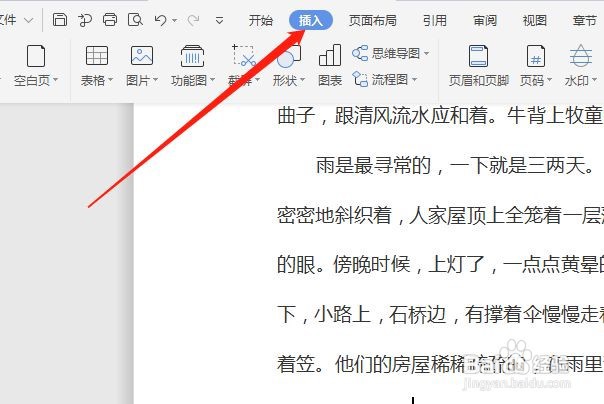Open the 审阅 tab
Screen dimensions: 604x404
485,20
